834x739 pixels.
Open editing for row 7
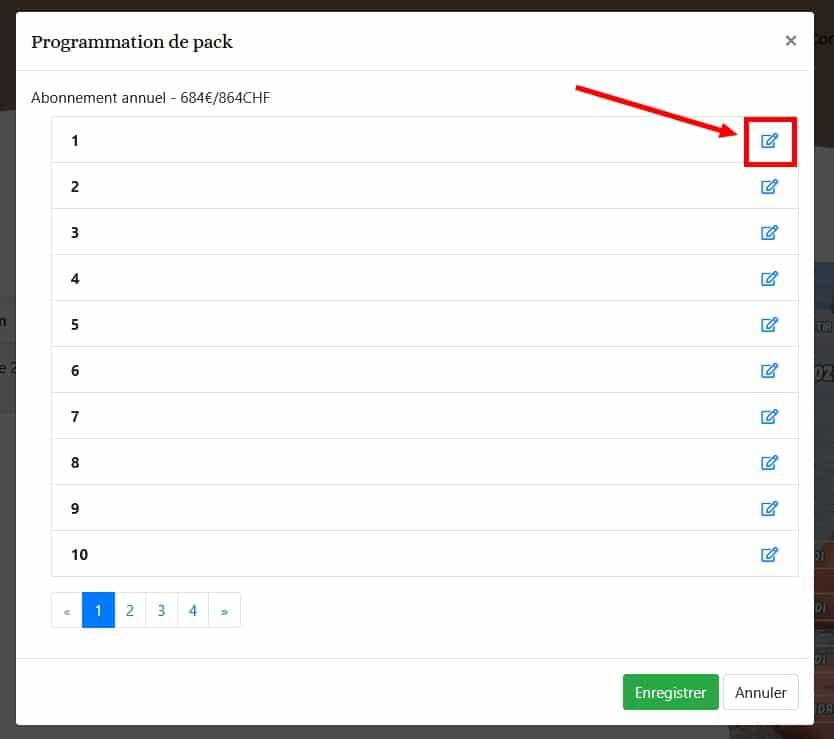point(769,417)
